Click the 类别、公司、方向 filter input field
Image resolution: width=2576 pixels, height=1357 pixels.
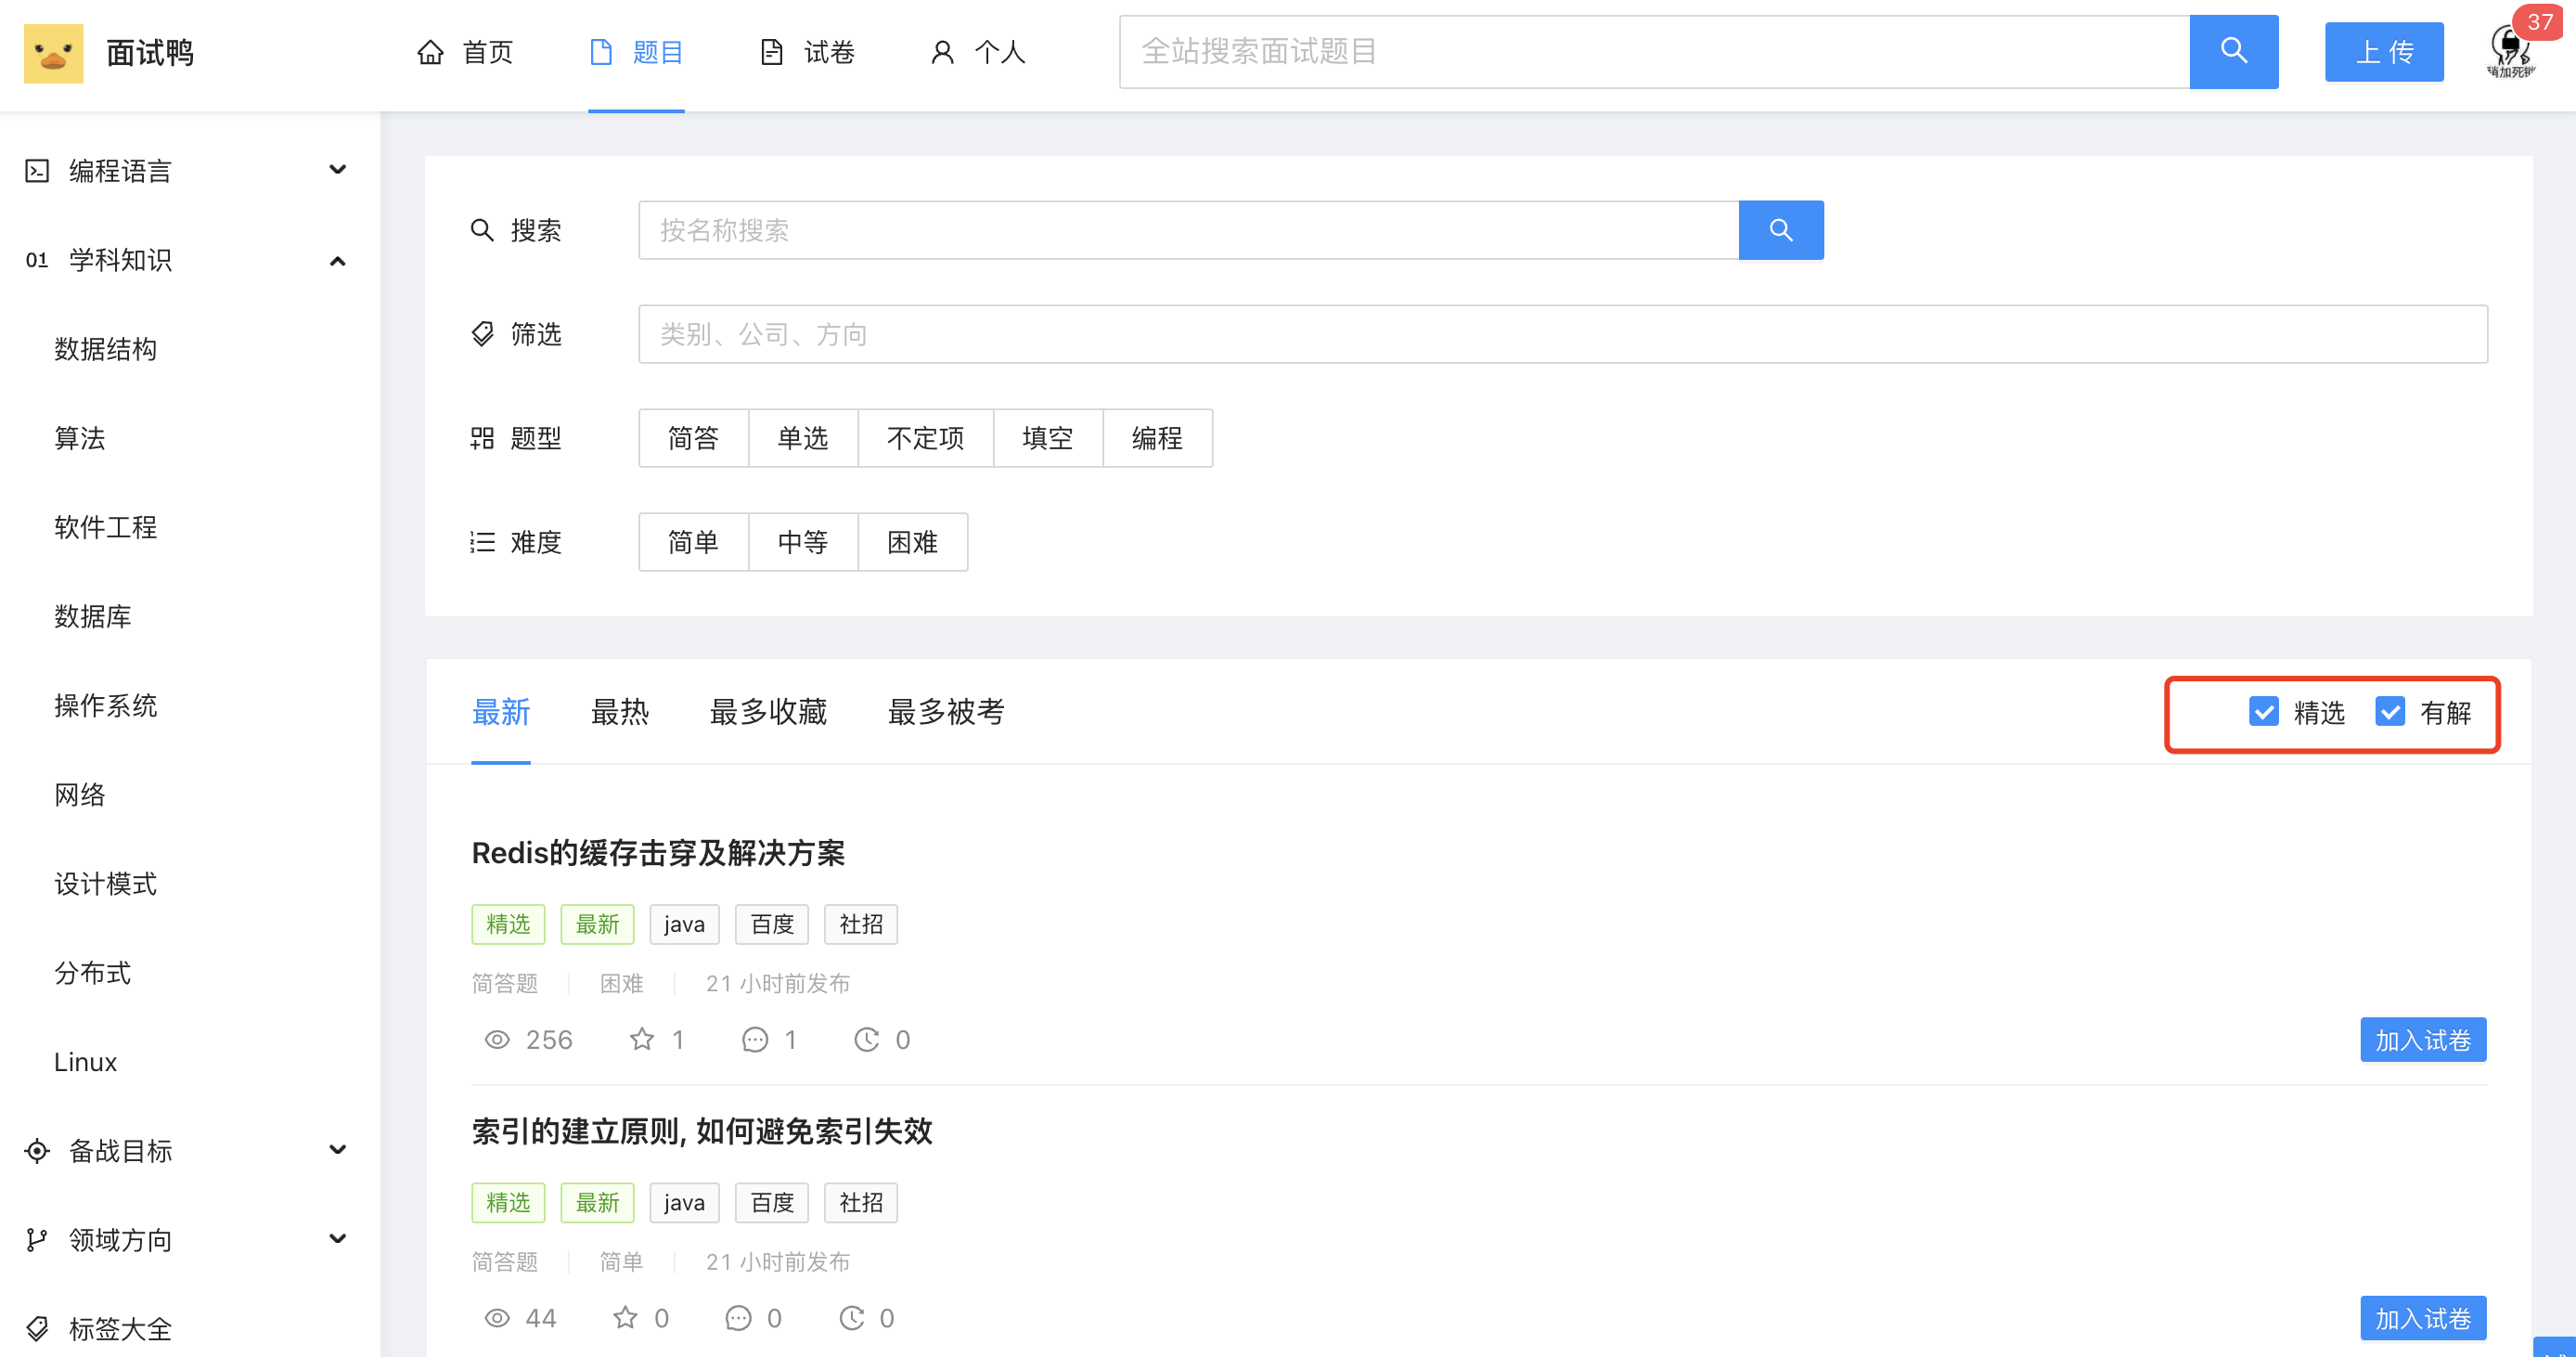(1562, 334)
